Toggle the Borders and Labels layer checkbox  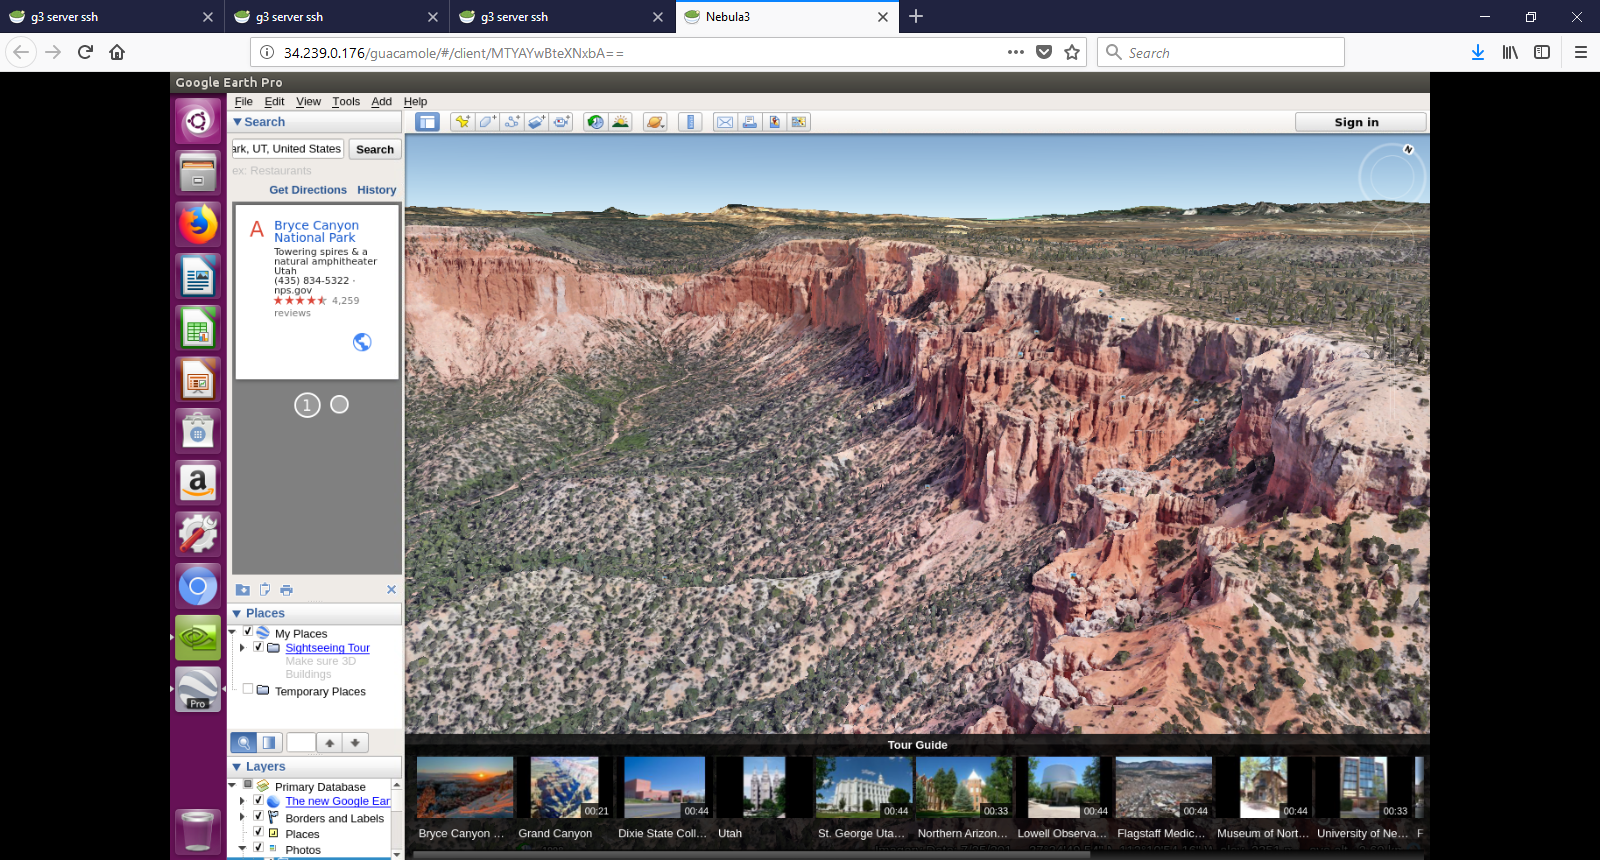tap(258, 816)
